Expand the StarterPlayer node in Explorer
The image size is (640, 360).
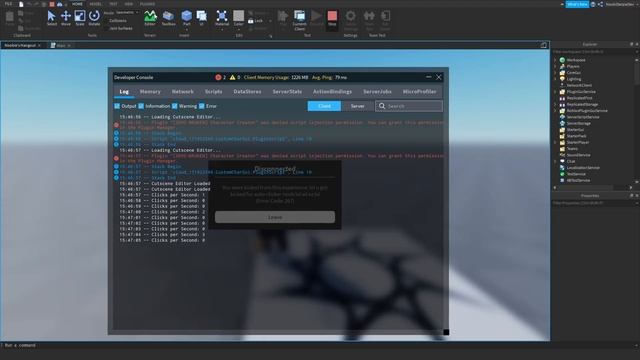point(555,142)
